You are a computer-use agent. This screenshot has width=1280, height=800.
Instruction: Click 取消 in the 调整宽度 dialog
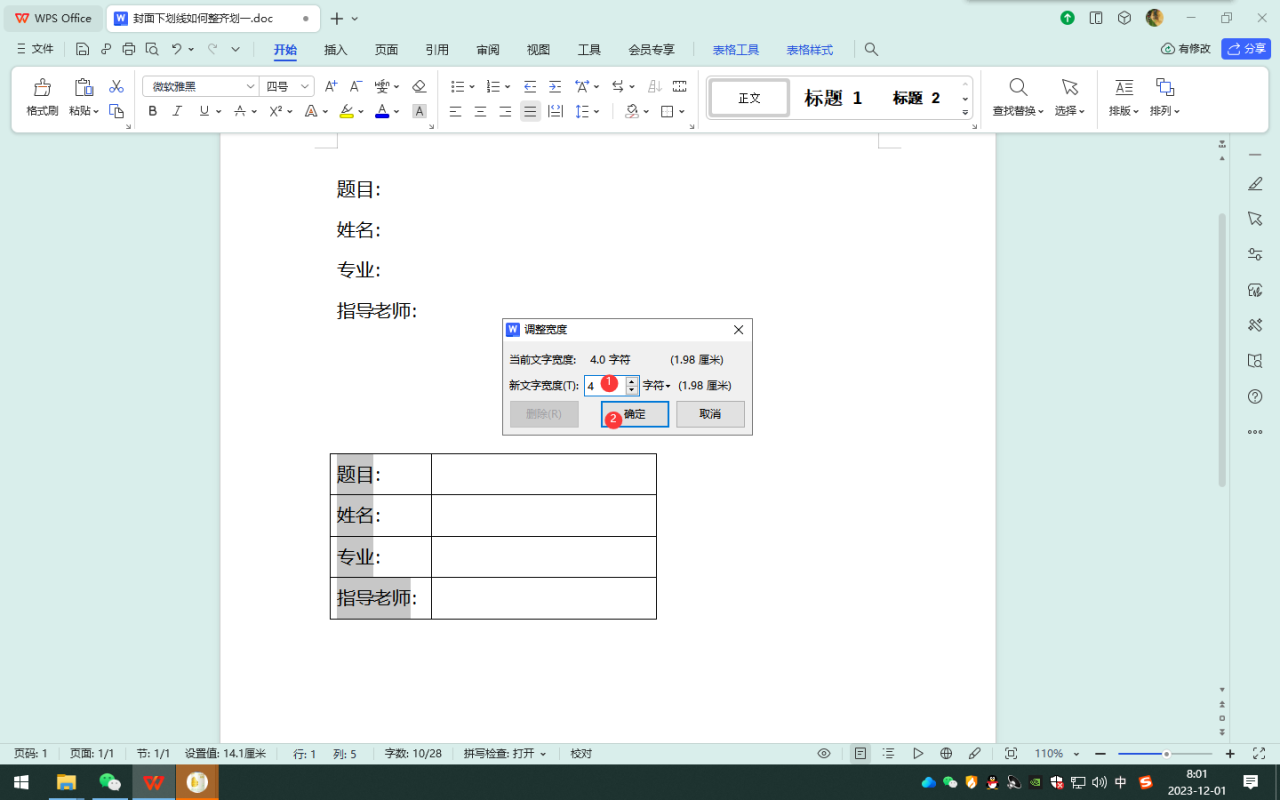[710, 414]
